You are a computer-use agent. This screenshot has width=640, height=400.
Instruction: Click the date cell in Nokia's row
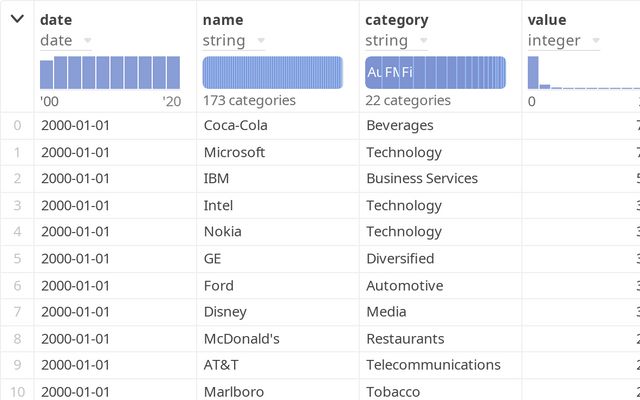click(75, 232)
